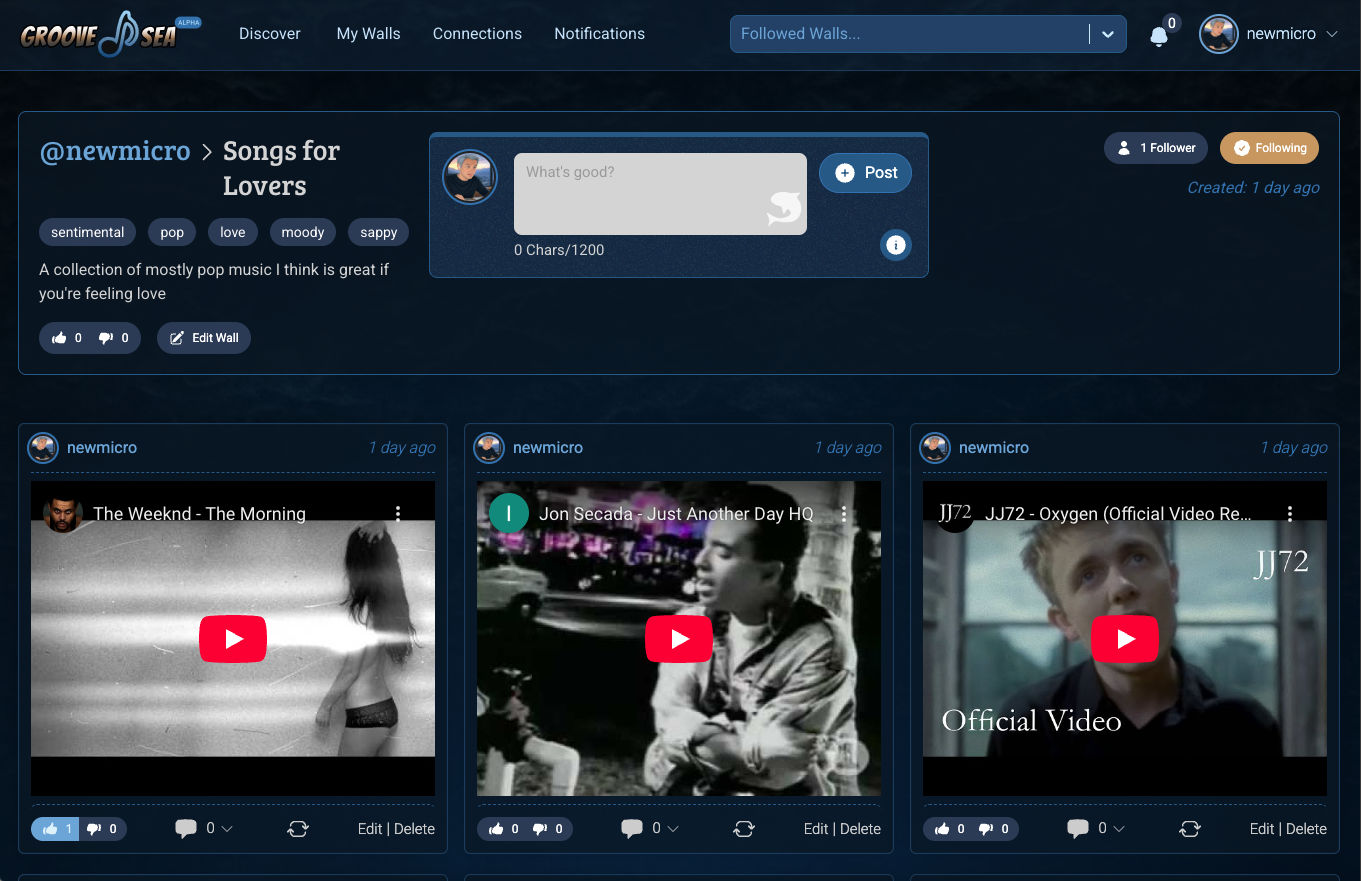Repost The Weeknd - The Morning
Image resolution: width=1361 pixels, height=881 pixels.
point(297,829)
